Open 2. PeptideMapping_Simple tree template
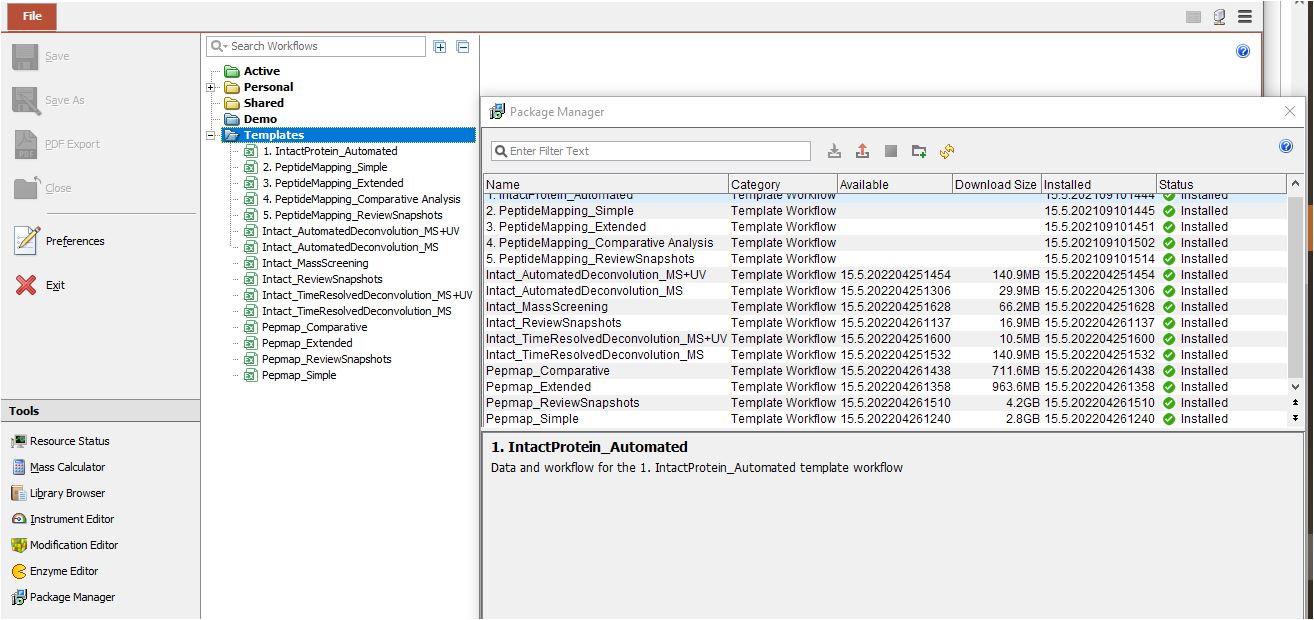 [315, 167]
